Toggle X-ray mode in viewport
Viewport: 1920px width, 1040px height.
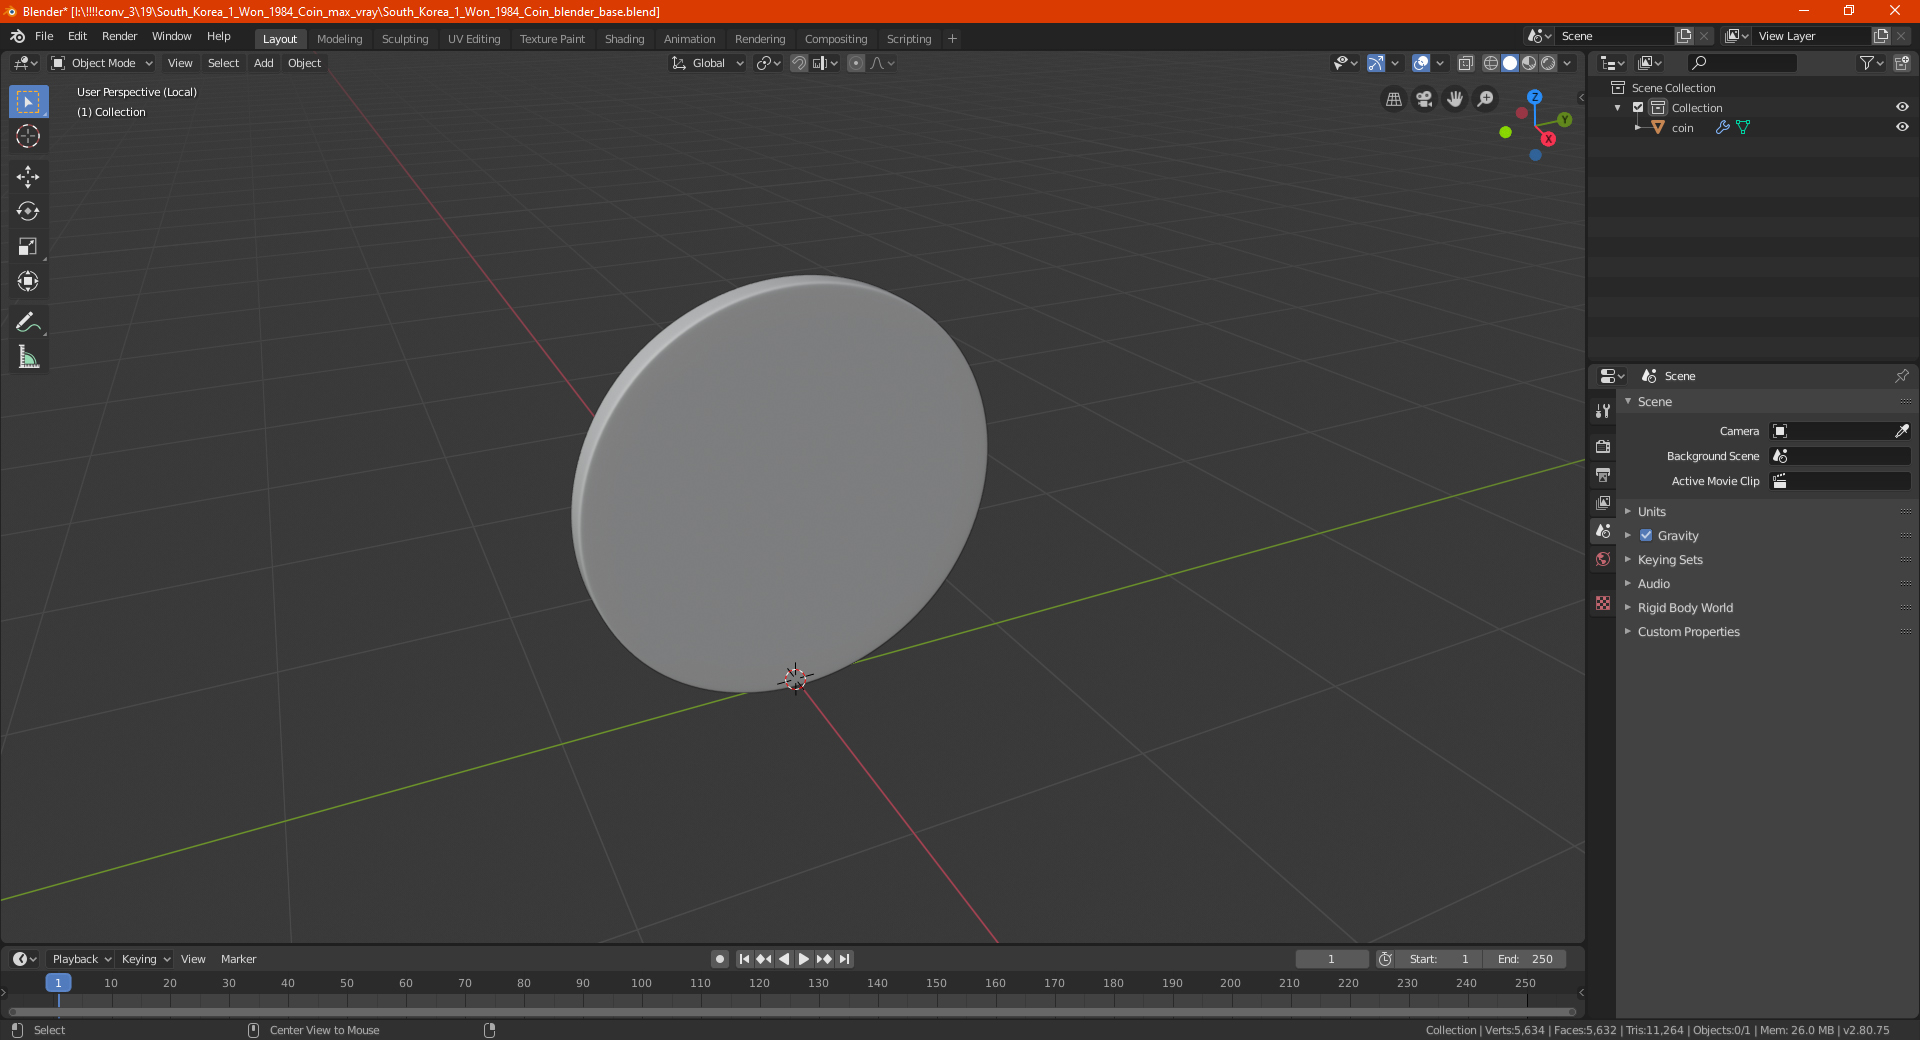tap(1465, 63)
